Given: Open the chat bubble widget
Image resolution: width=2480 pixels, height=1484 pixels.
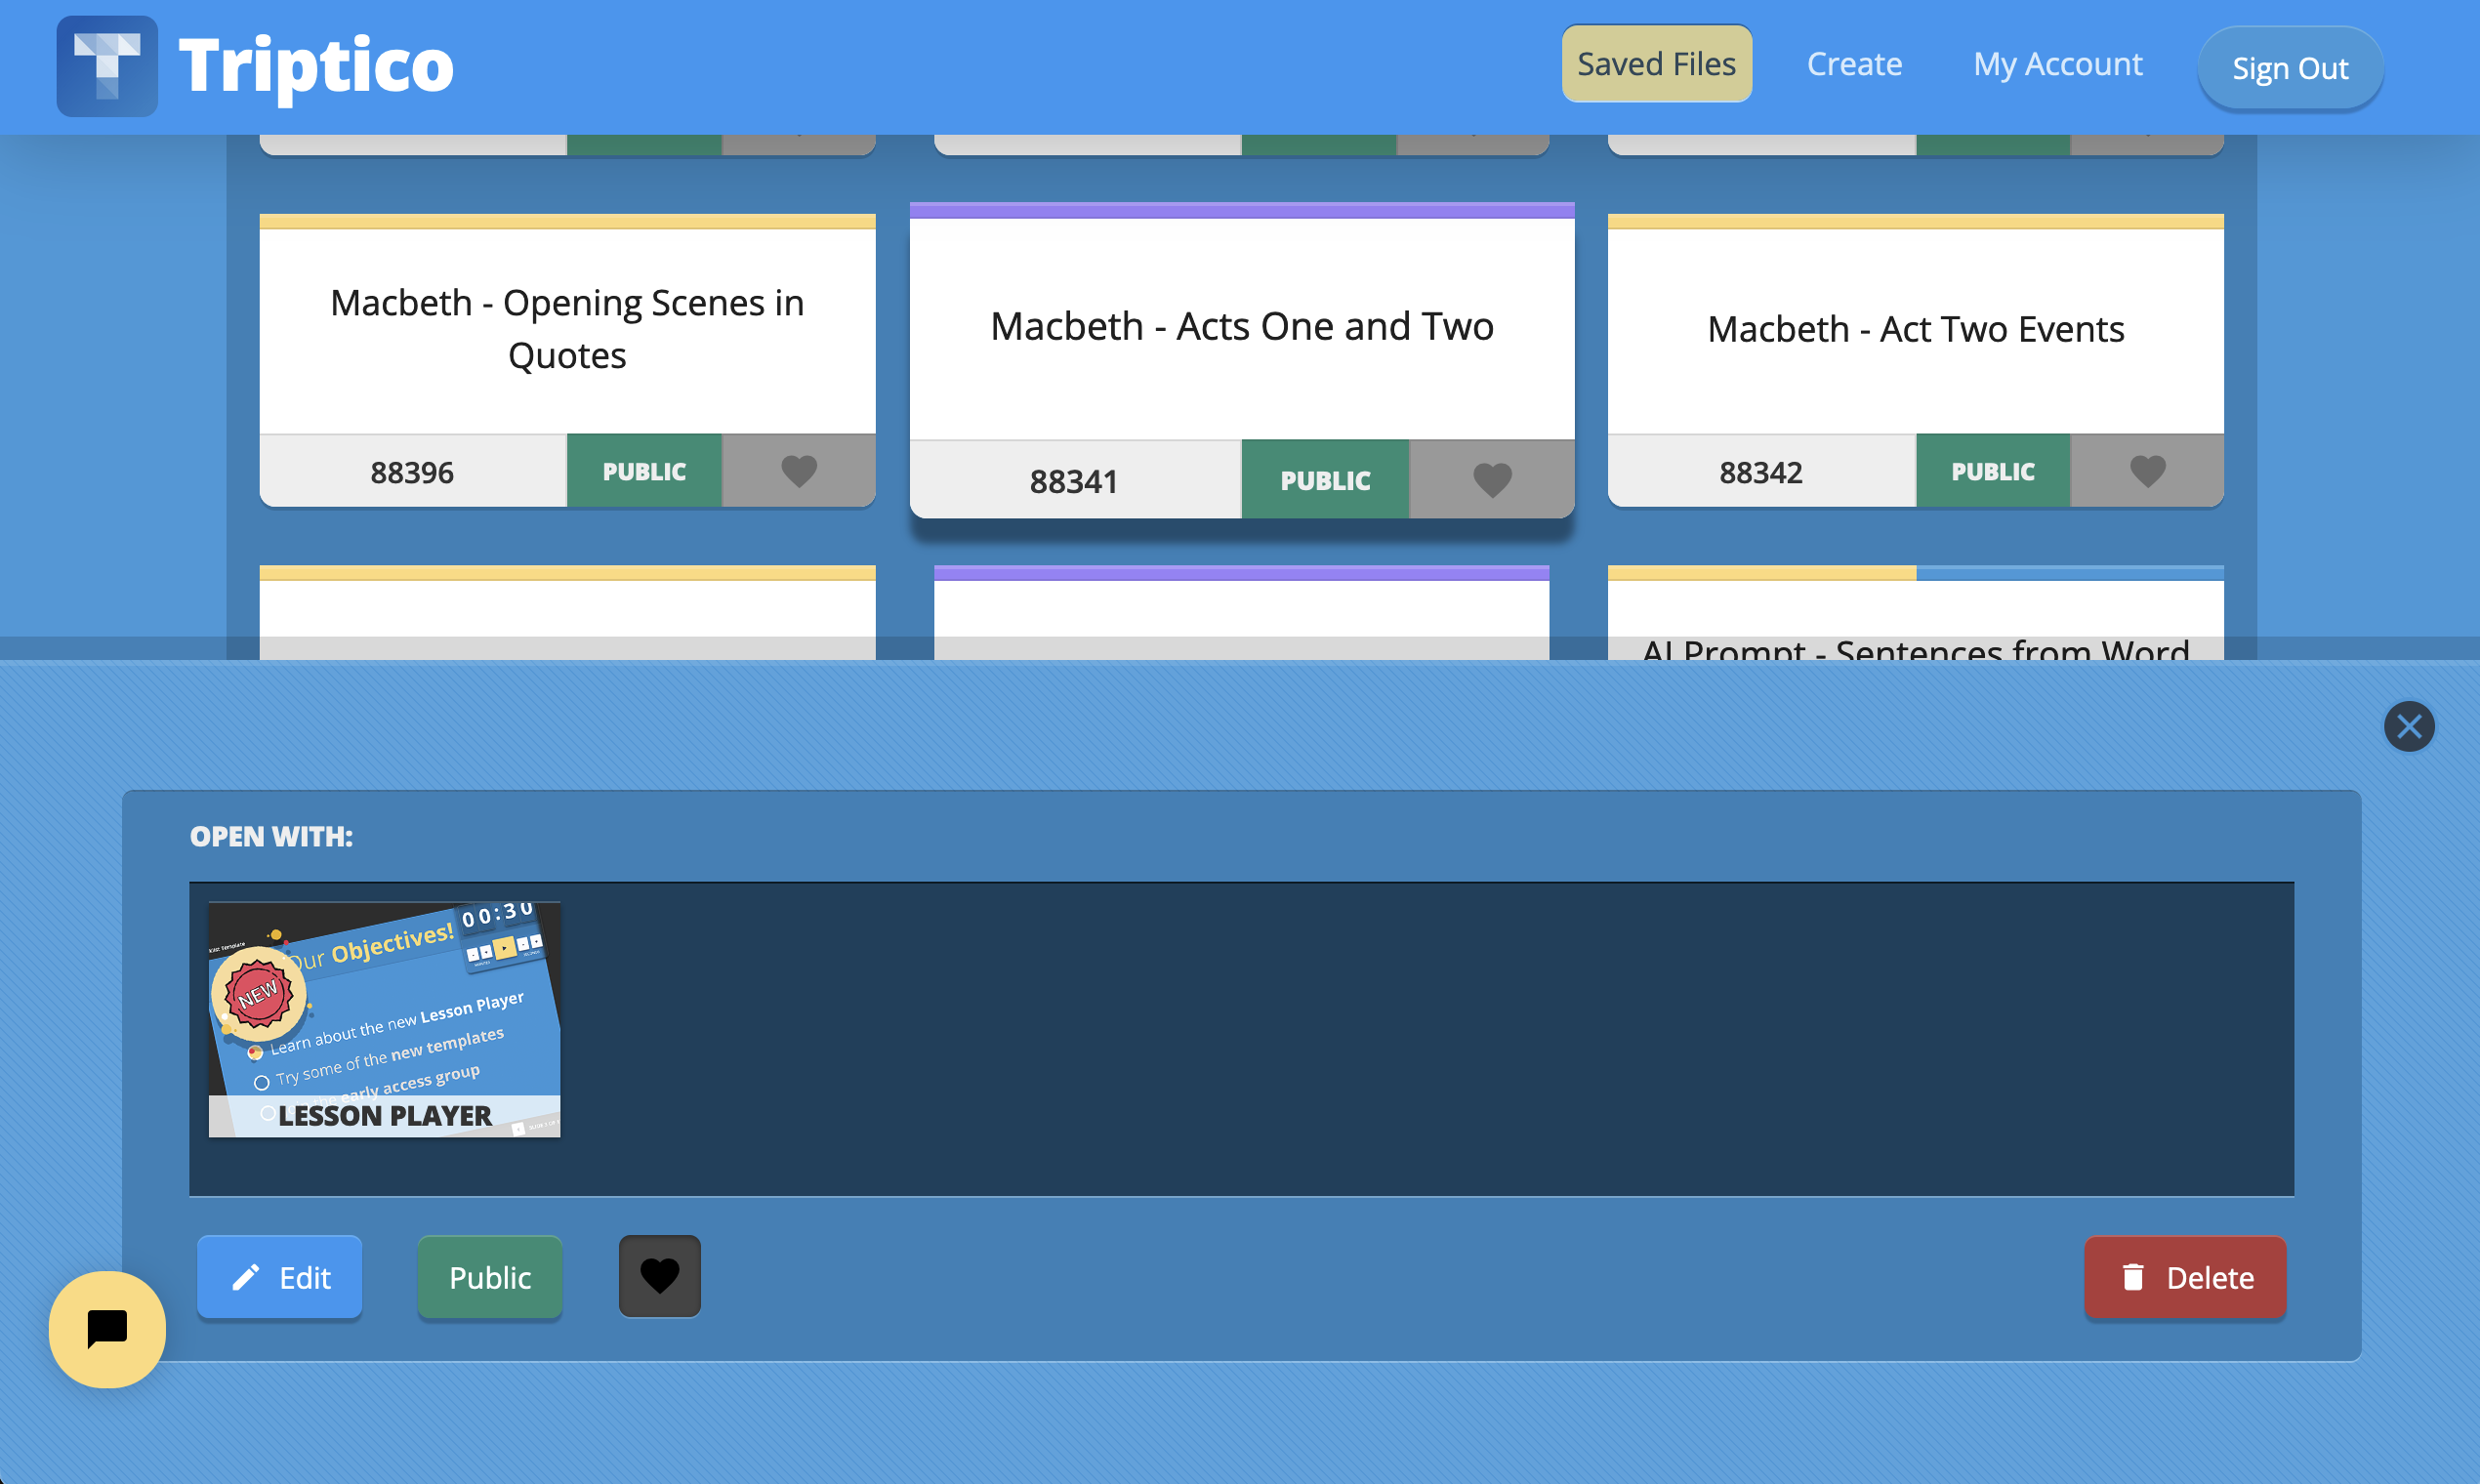Looking at the screenshot, I should 107,1329.
